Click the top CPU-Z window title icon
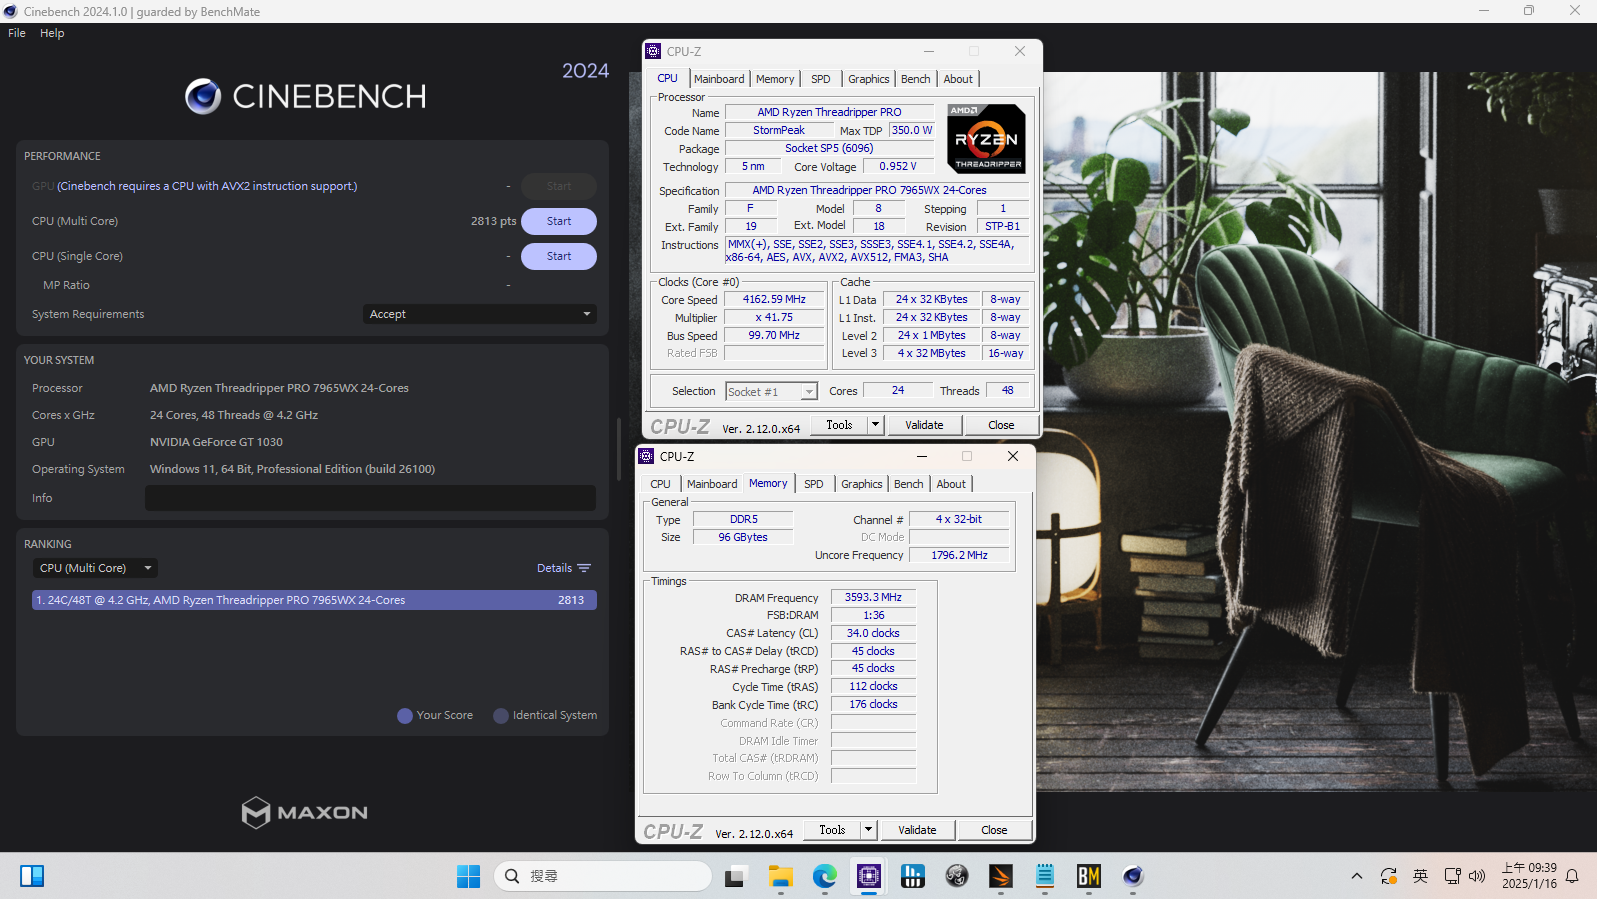Screen dimensions: 1597x899 [x=653, y=51]
